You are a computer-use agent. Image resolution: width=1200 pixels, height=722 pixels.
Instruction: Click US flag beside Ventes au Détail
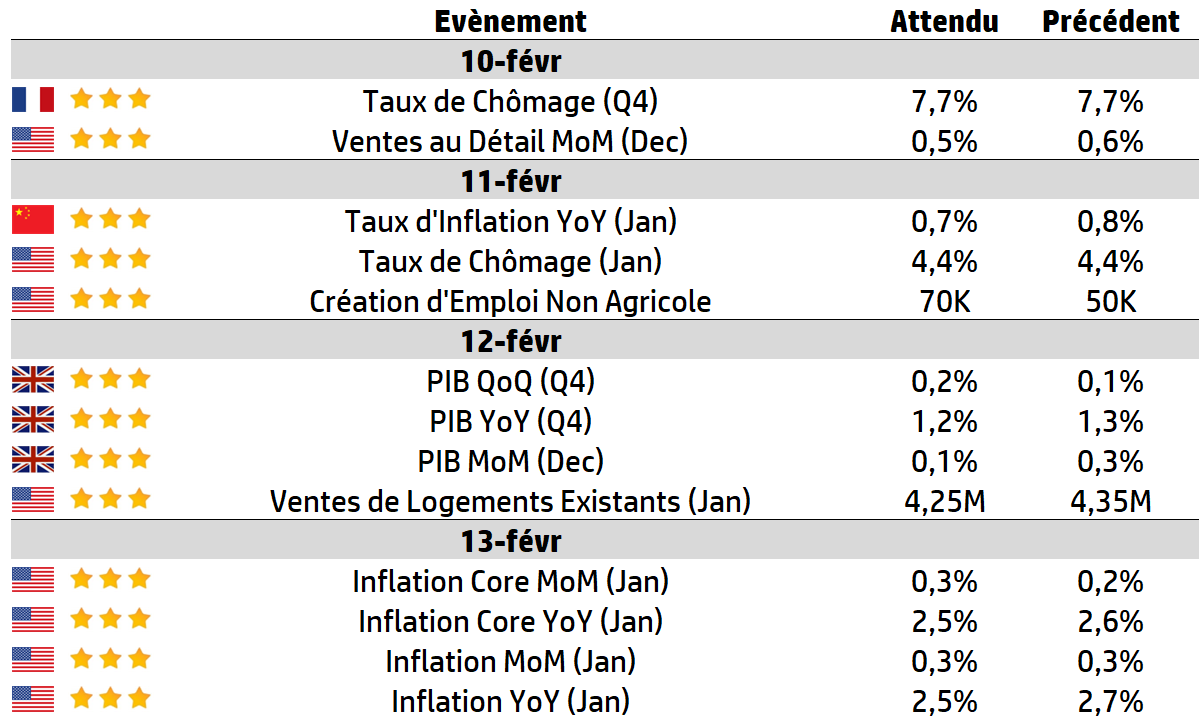point(33,140)
